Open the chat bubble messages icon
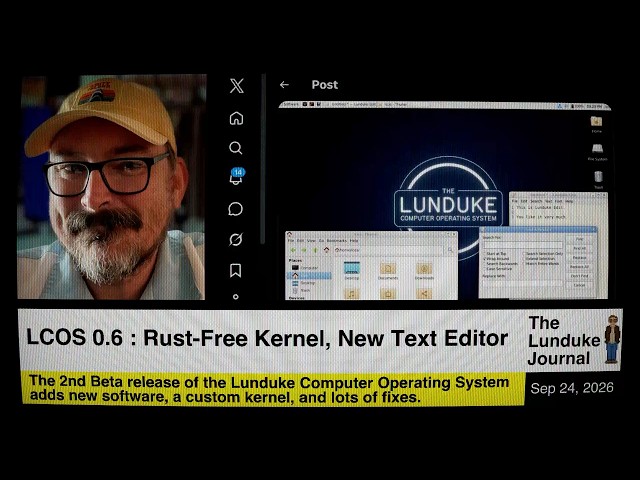 pos(236,209)
